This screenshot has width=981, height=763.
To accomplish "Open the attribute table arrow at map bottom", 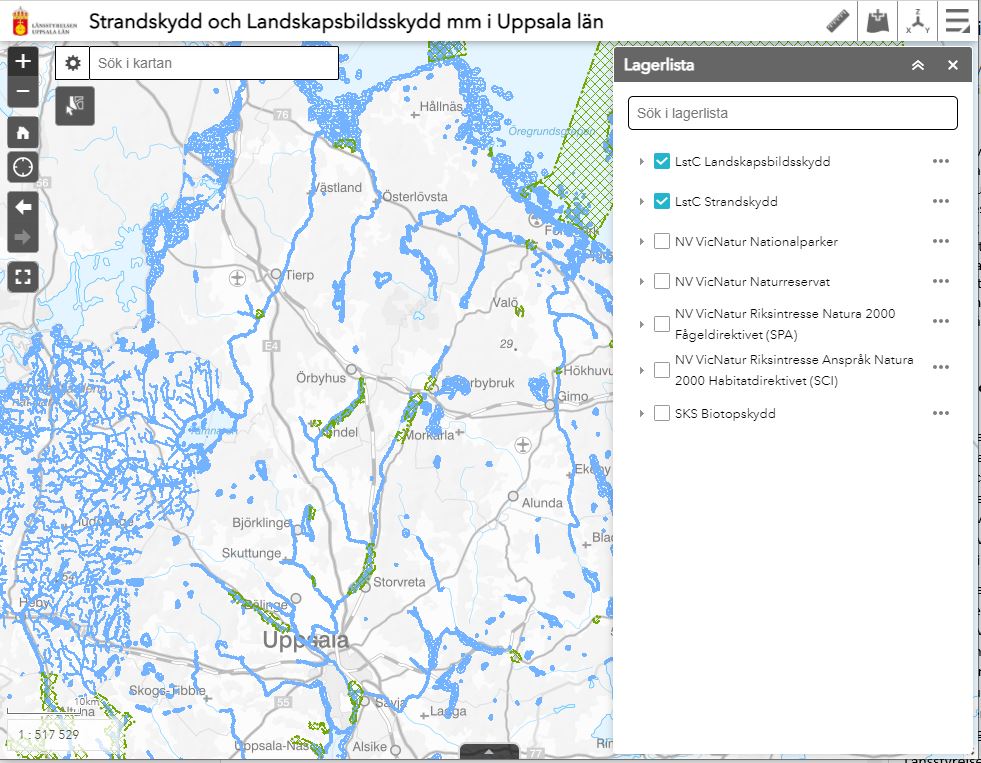I will click(489, 752).
